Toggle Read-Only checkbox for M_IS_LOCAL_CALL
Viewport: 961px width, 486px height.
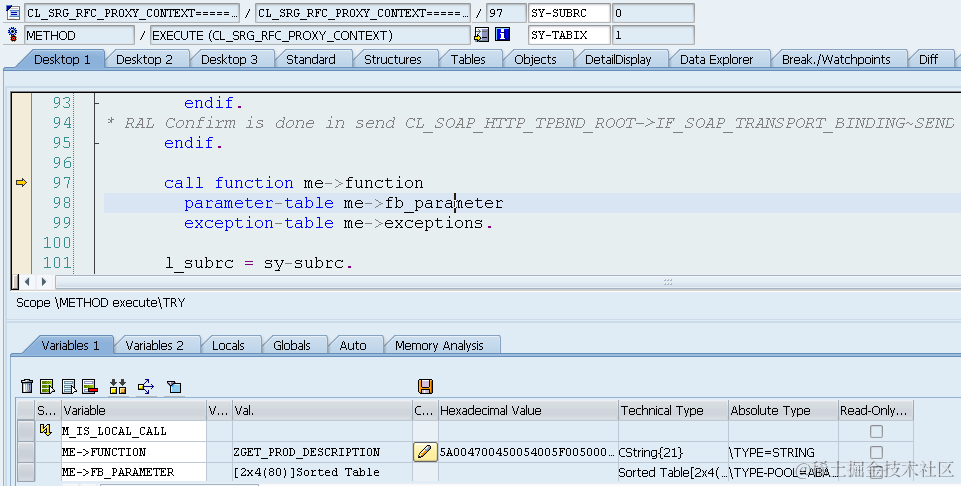click(876, 431)
